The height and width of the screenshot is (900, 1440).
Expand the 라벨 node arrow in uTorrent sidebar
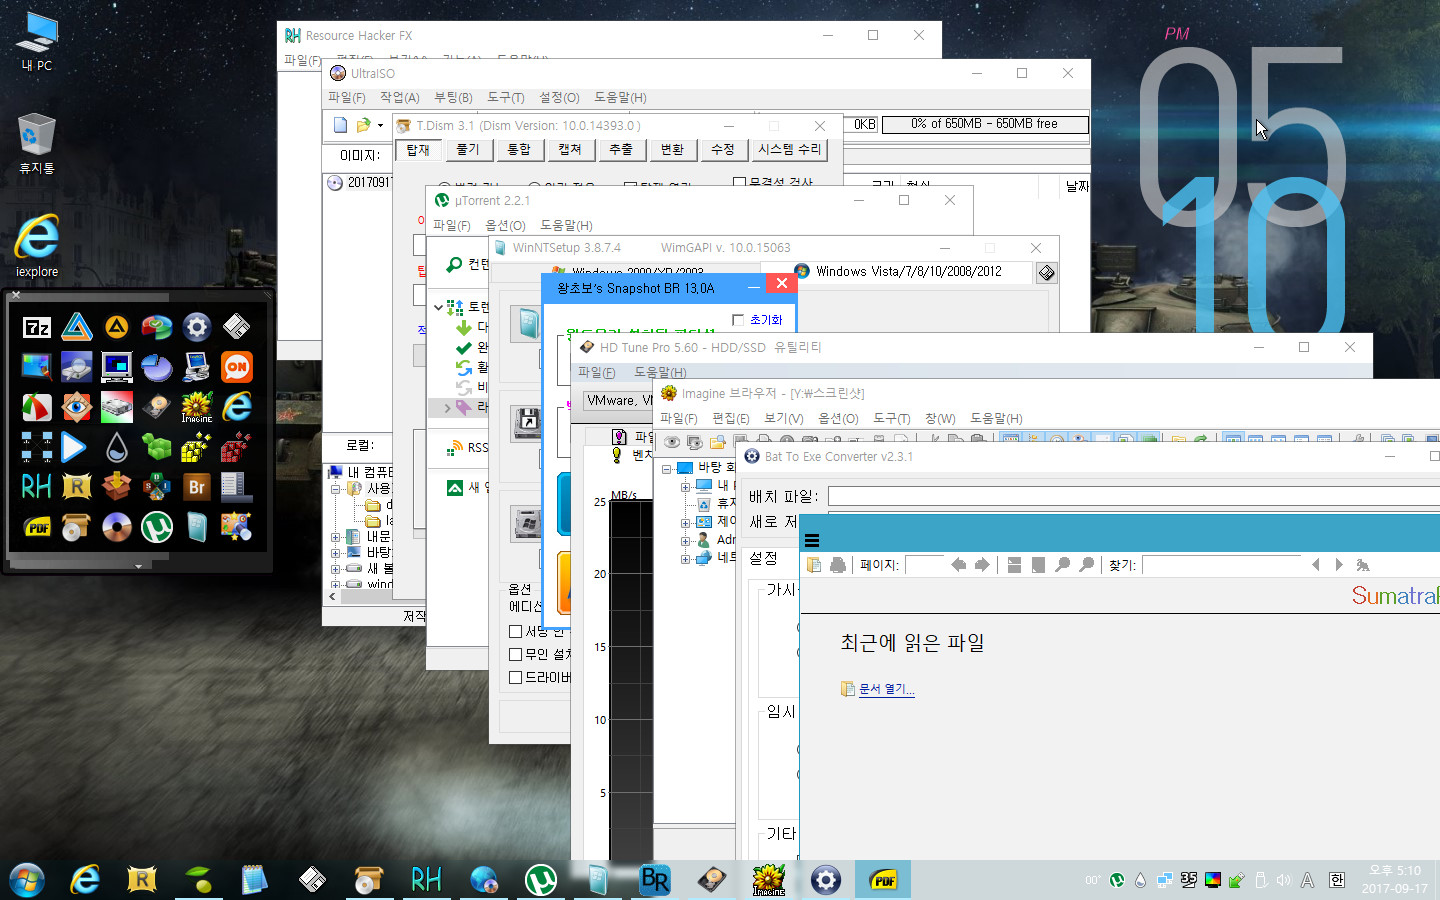[x=446, y=407]
